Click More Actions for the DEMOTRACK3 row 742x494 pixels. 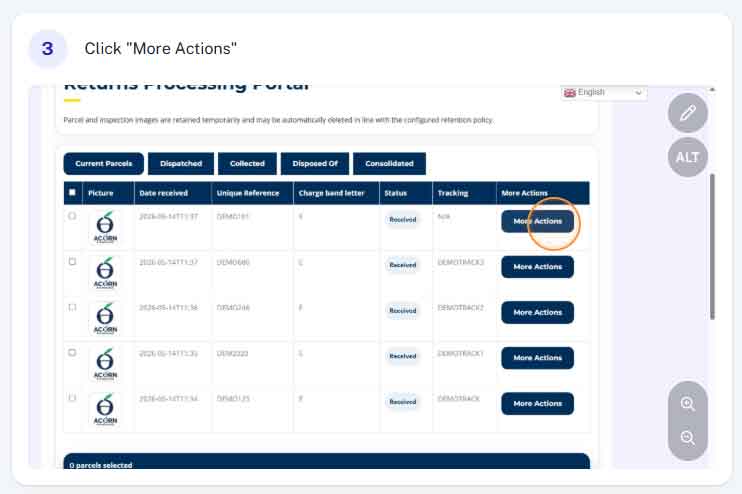538,267
